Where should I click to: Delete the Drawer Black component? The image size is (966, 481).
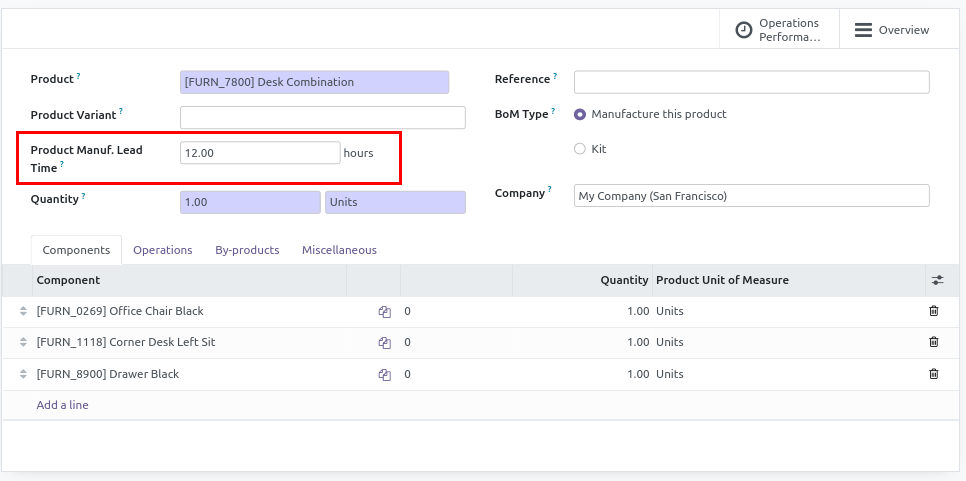pyautogui.click(x=933, y=374)
